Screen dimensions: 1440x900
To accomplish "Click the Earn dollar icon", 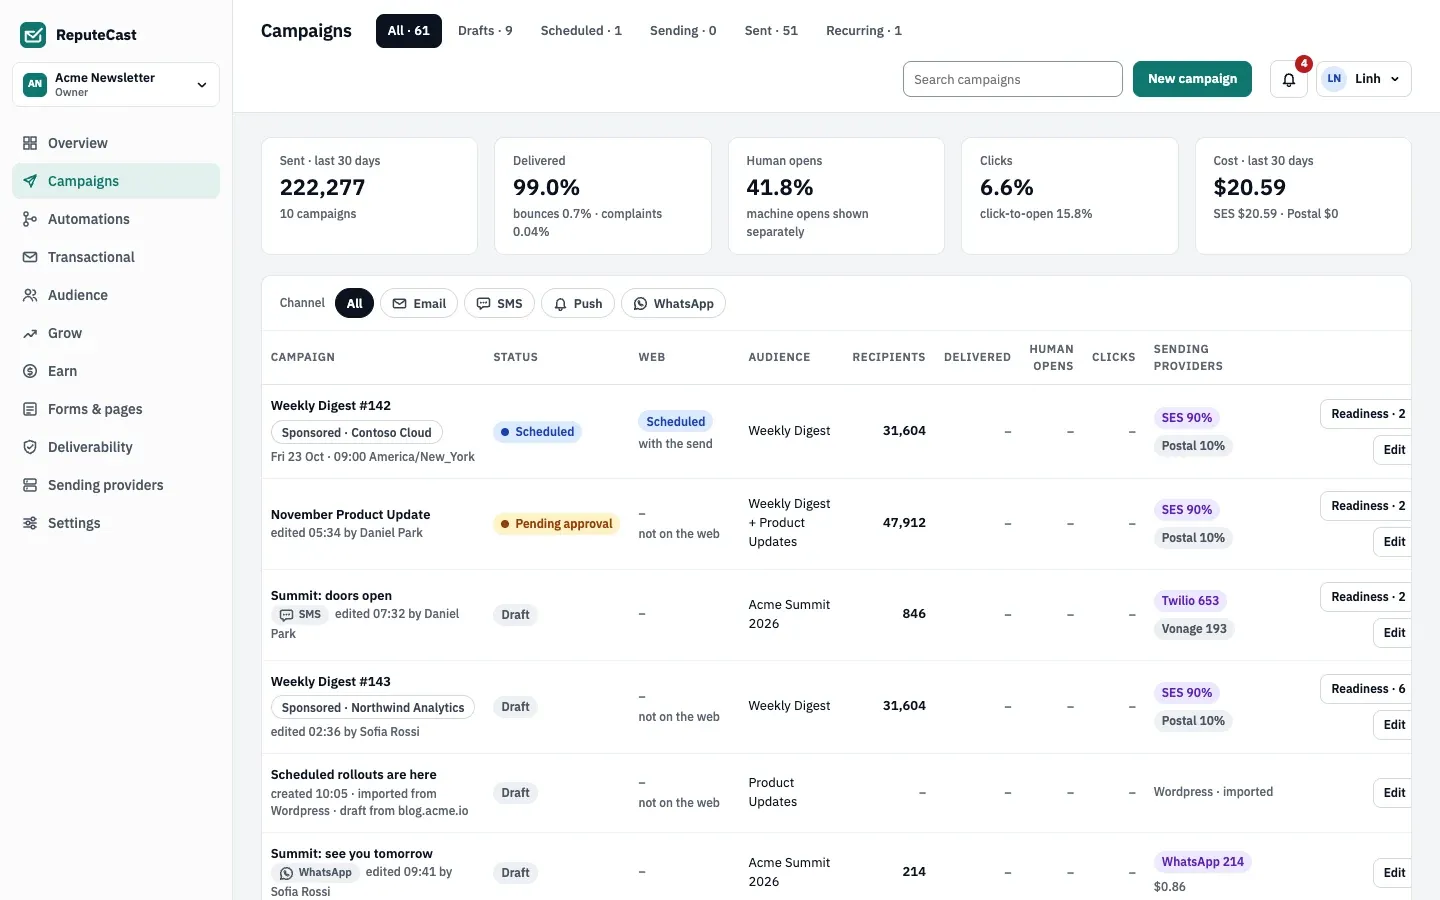I will coord(30,371).
